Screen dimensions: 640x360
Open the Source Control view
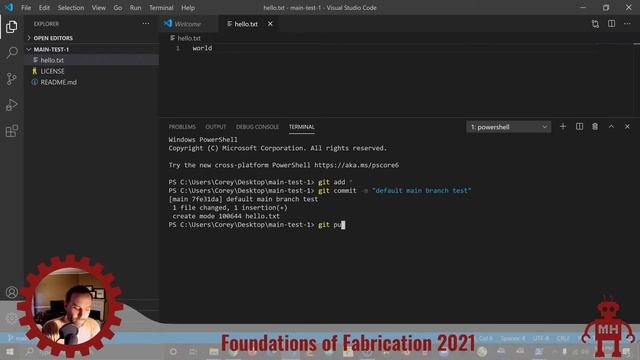coord(11,78)
